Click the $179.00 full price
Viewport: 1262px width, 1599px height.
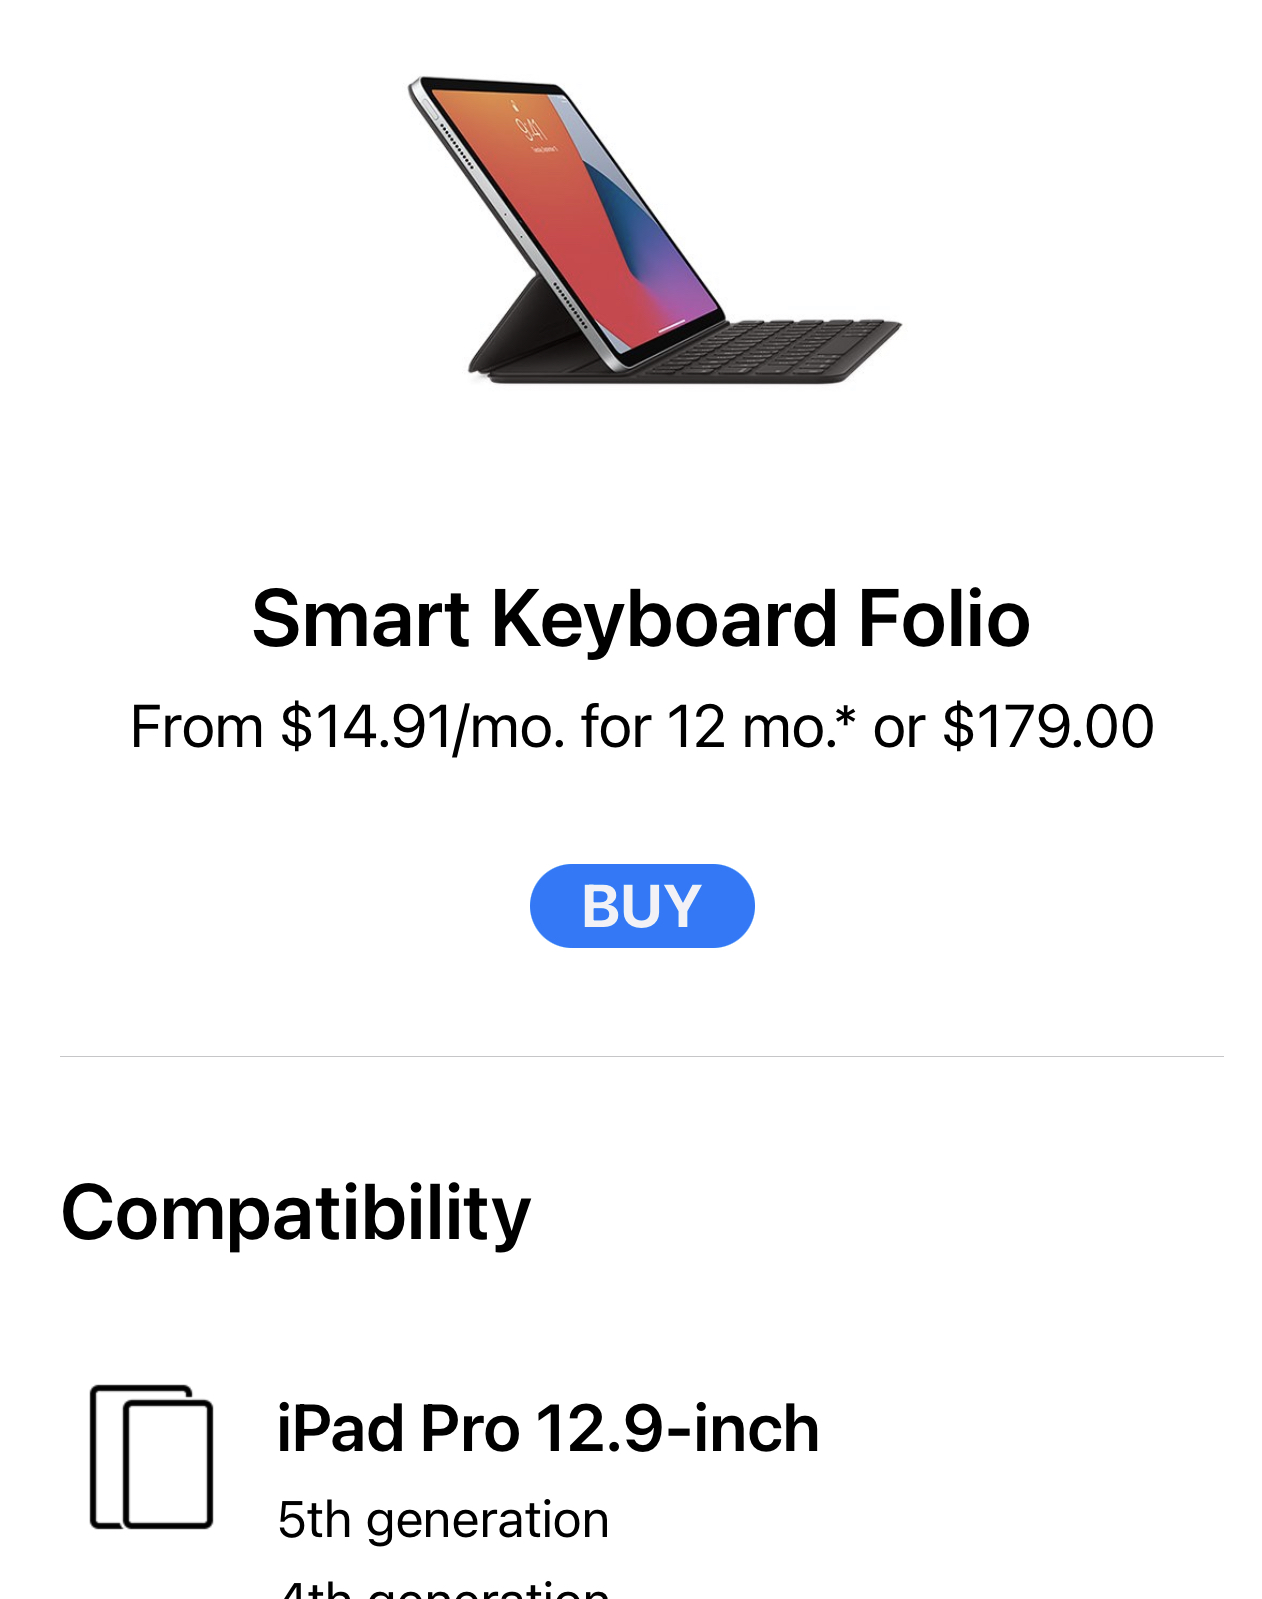1047,727
